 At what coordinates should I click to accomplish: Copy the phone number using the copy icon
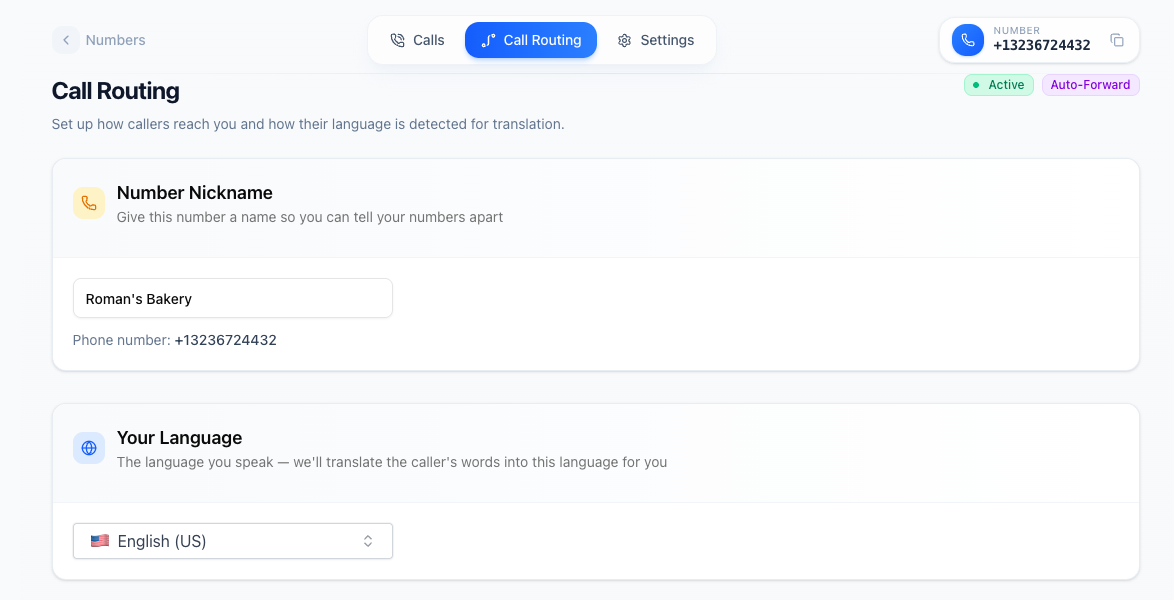click(1117, 40)
